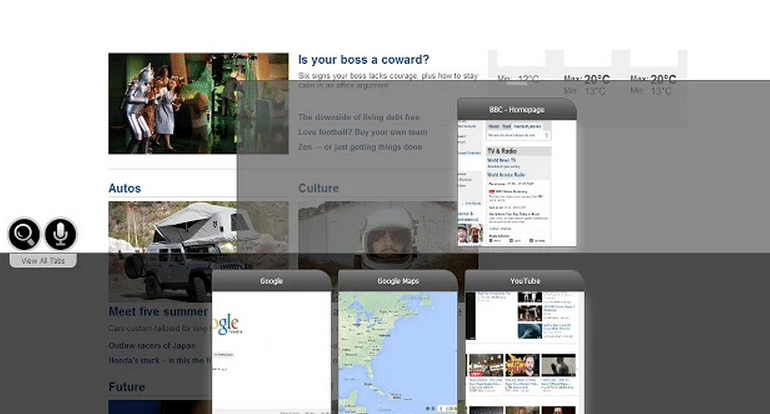The height and width of the screenshot is (414, 770).
Task: Open the View All Tabs button
Action: click(43, 261)
